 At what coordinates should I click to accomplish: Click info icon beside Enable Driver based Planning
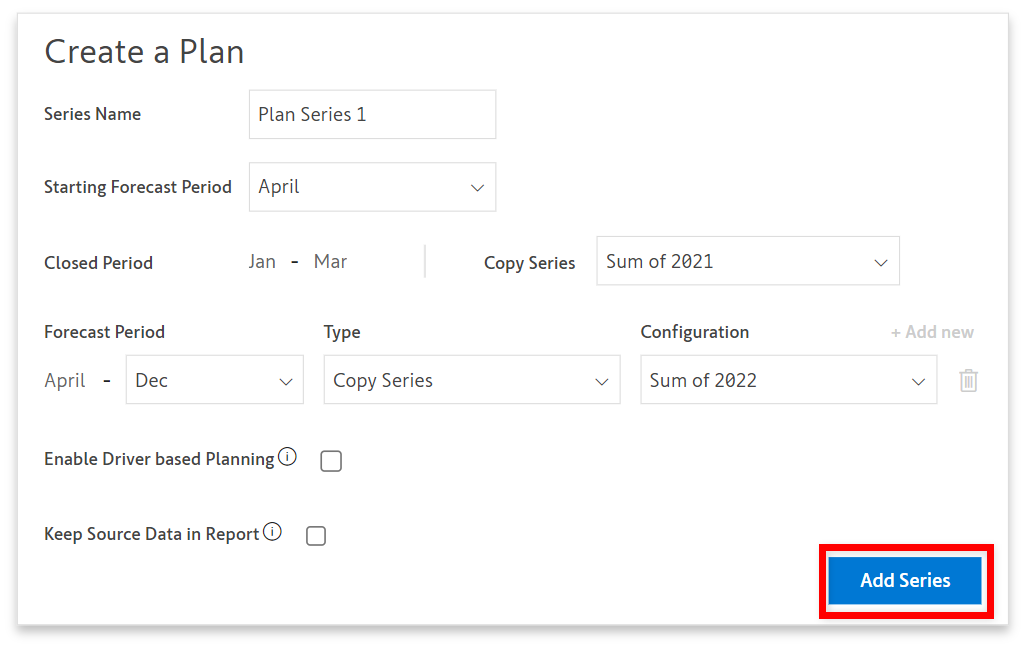click(288, 458)
